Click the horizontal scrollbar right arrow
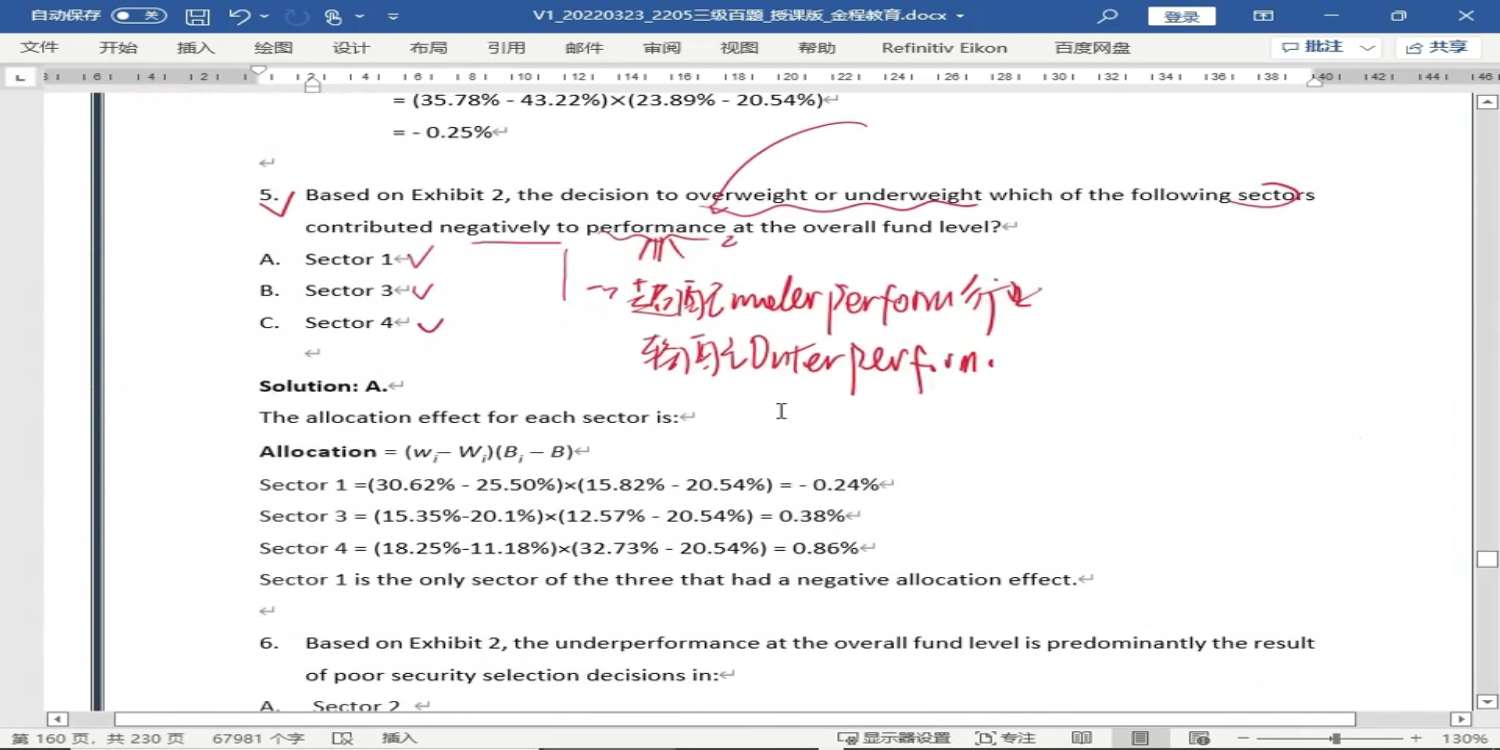This screenshot has width=1500, height=750. pos(1461,719)
